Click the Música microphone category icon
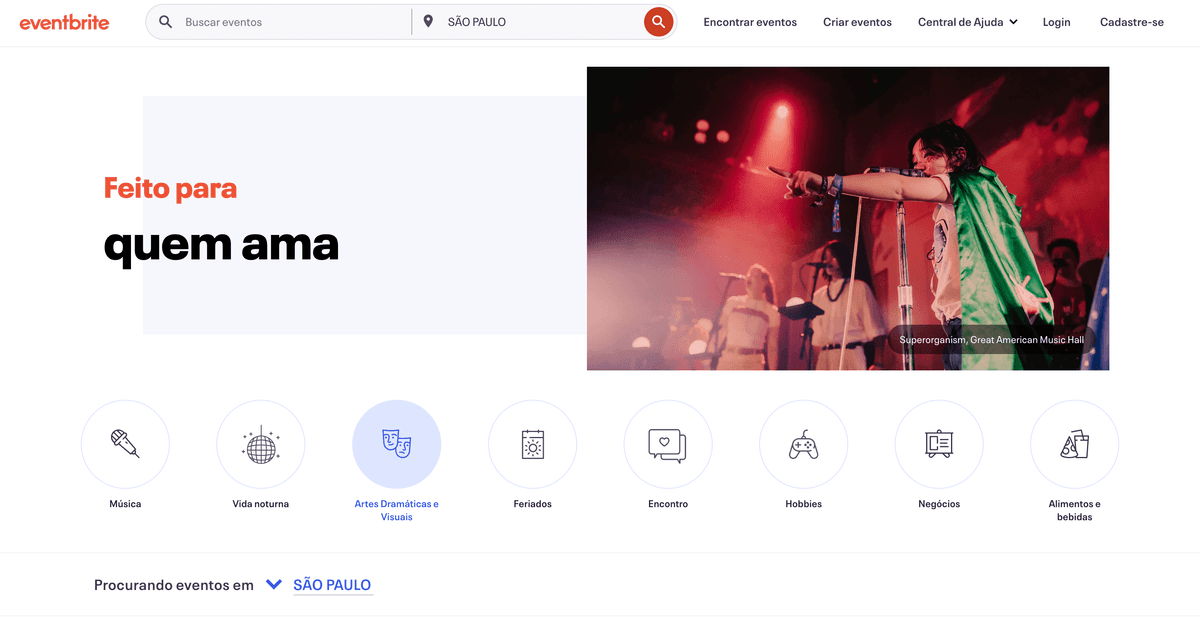 pos(125,444)
